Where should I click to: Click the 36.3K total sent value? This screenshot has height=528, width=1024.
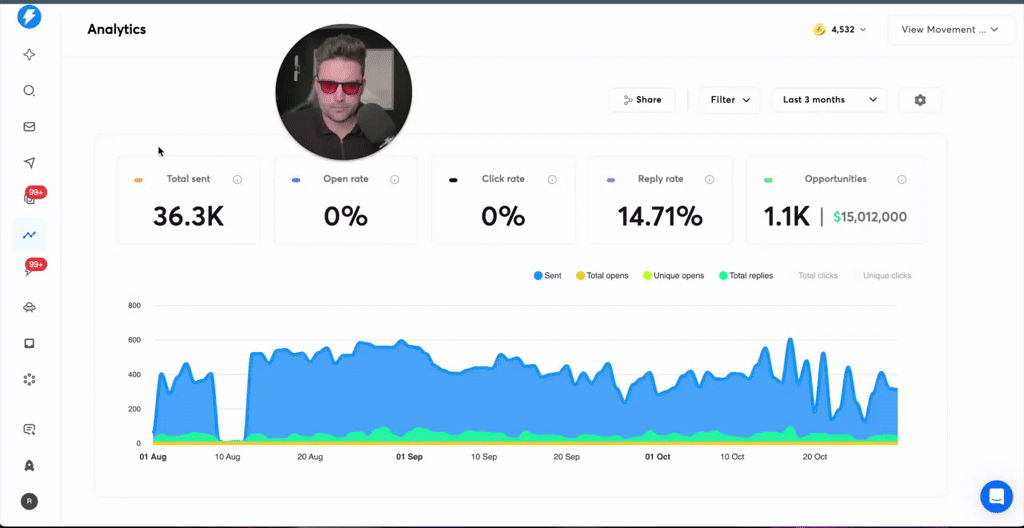point(189,217)
